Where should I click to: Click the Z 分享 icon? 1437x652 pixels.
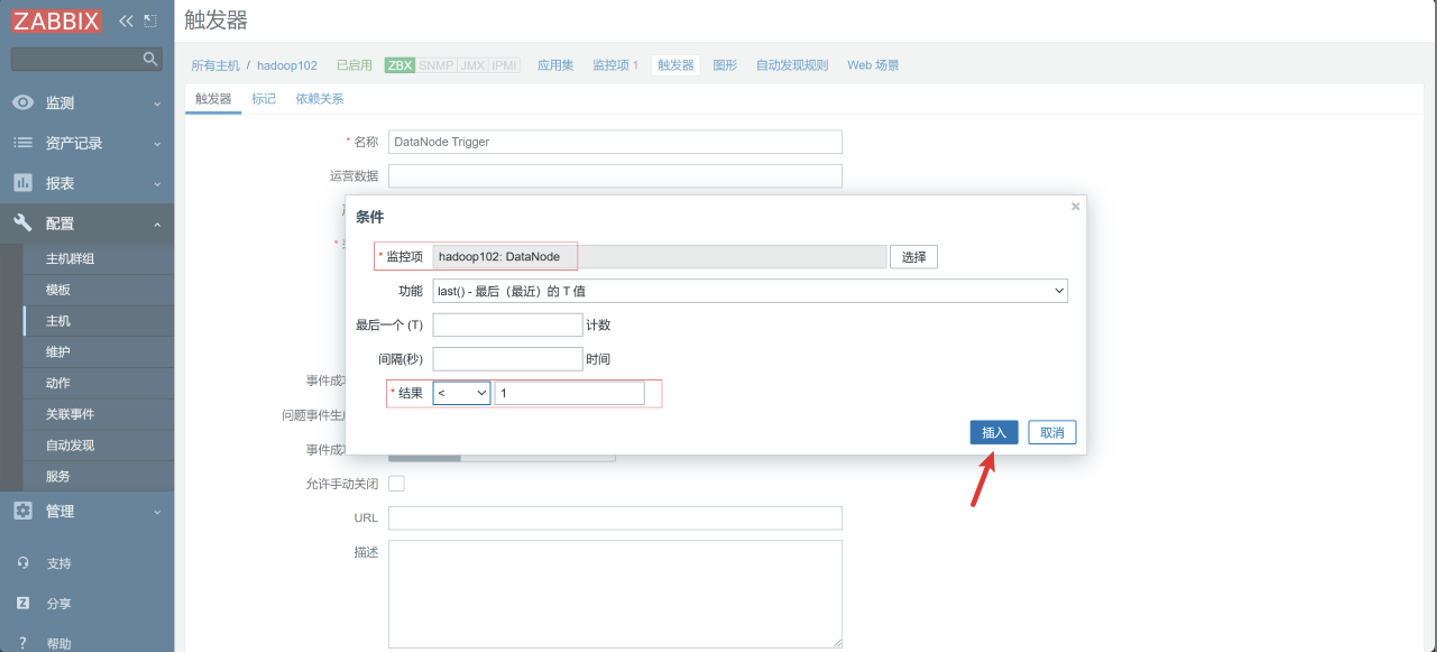23,603
